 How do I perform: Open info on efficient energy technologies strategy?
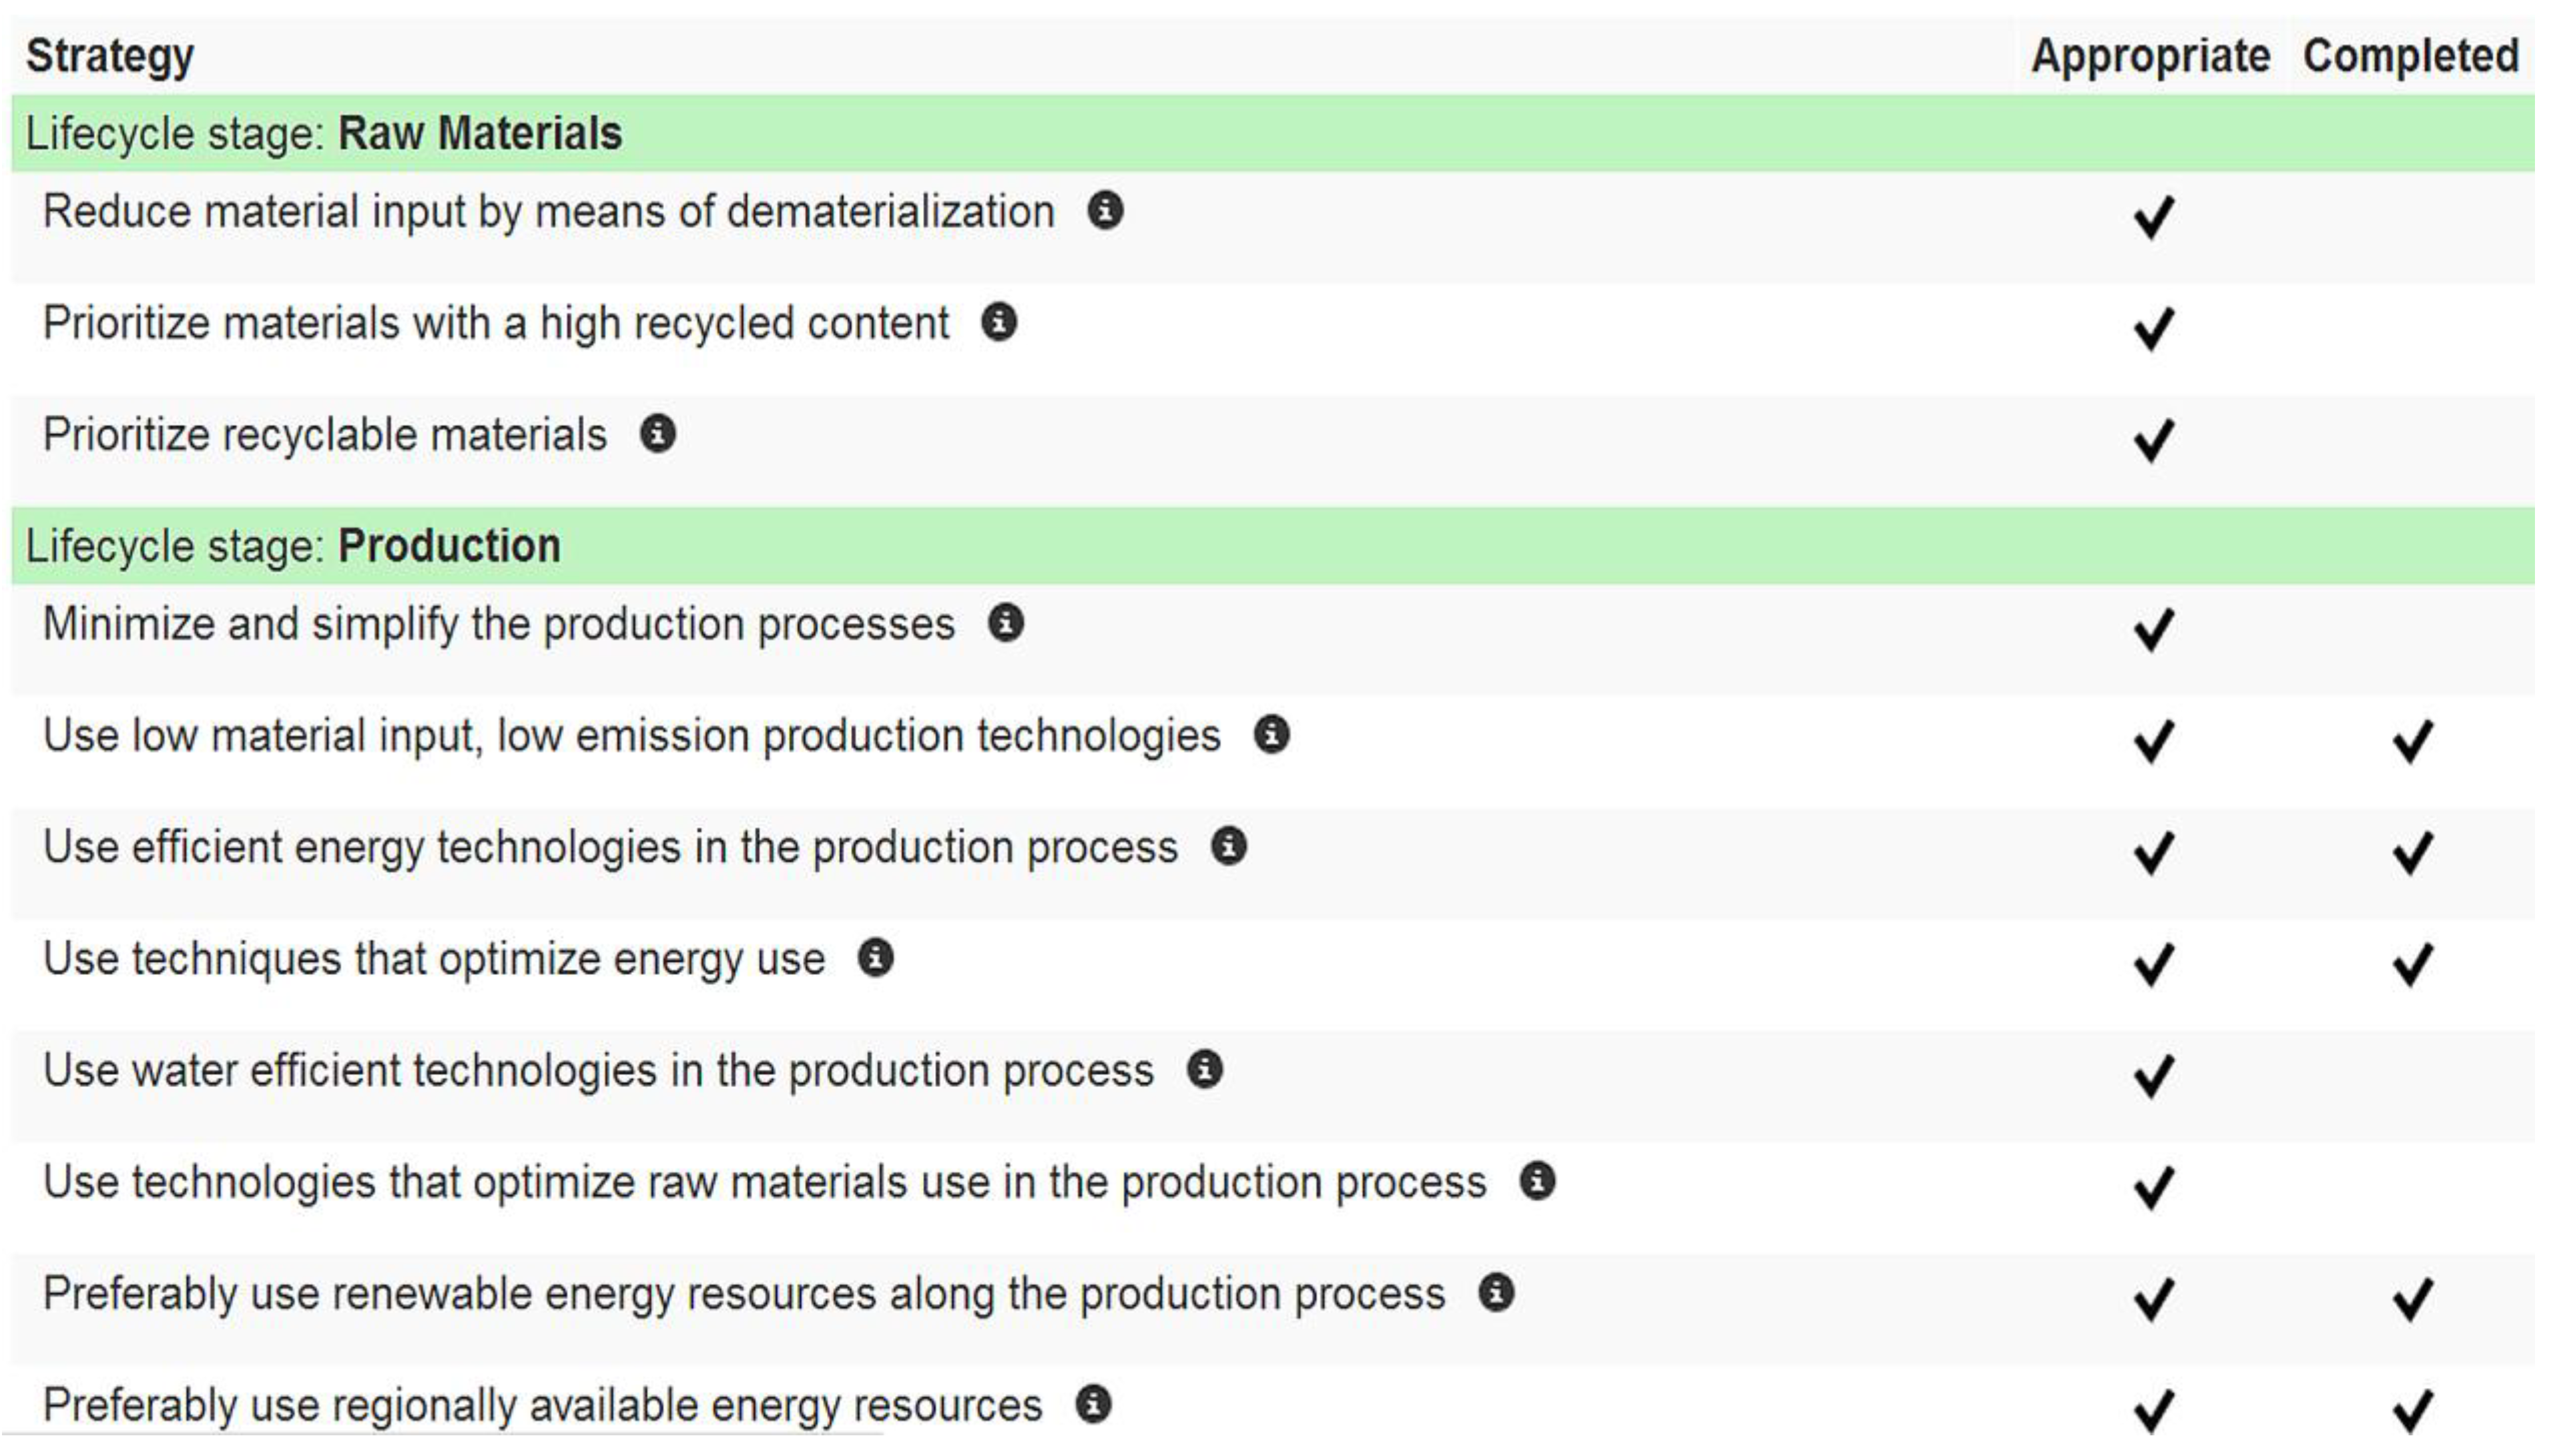(x=1228, y=847)
